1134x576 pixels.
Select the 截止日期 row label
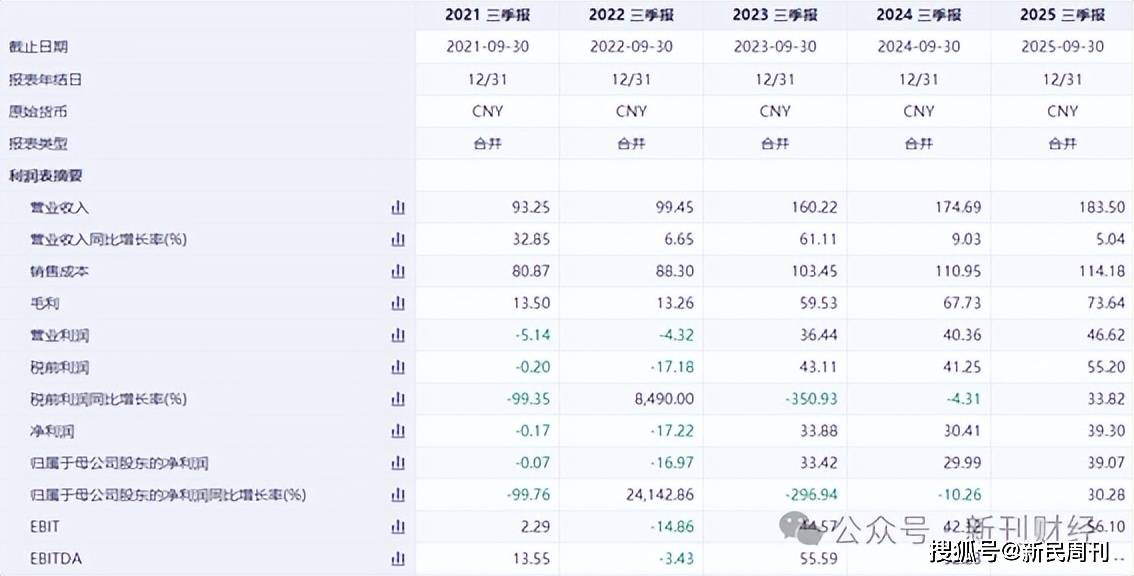click(39, 47)
